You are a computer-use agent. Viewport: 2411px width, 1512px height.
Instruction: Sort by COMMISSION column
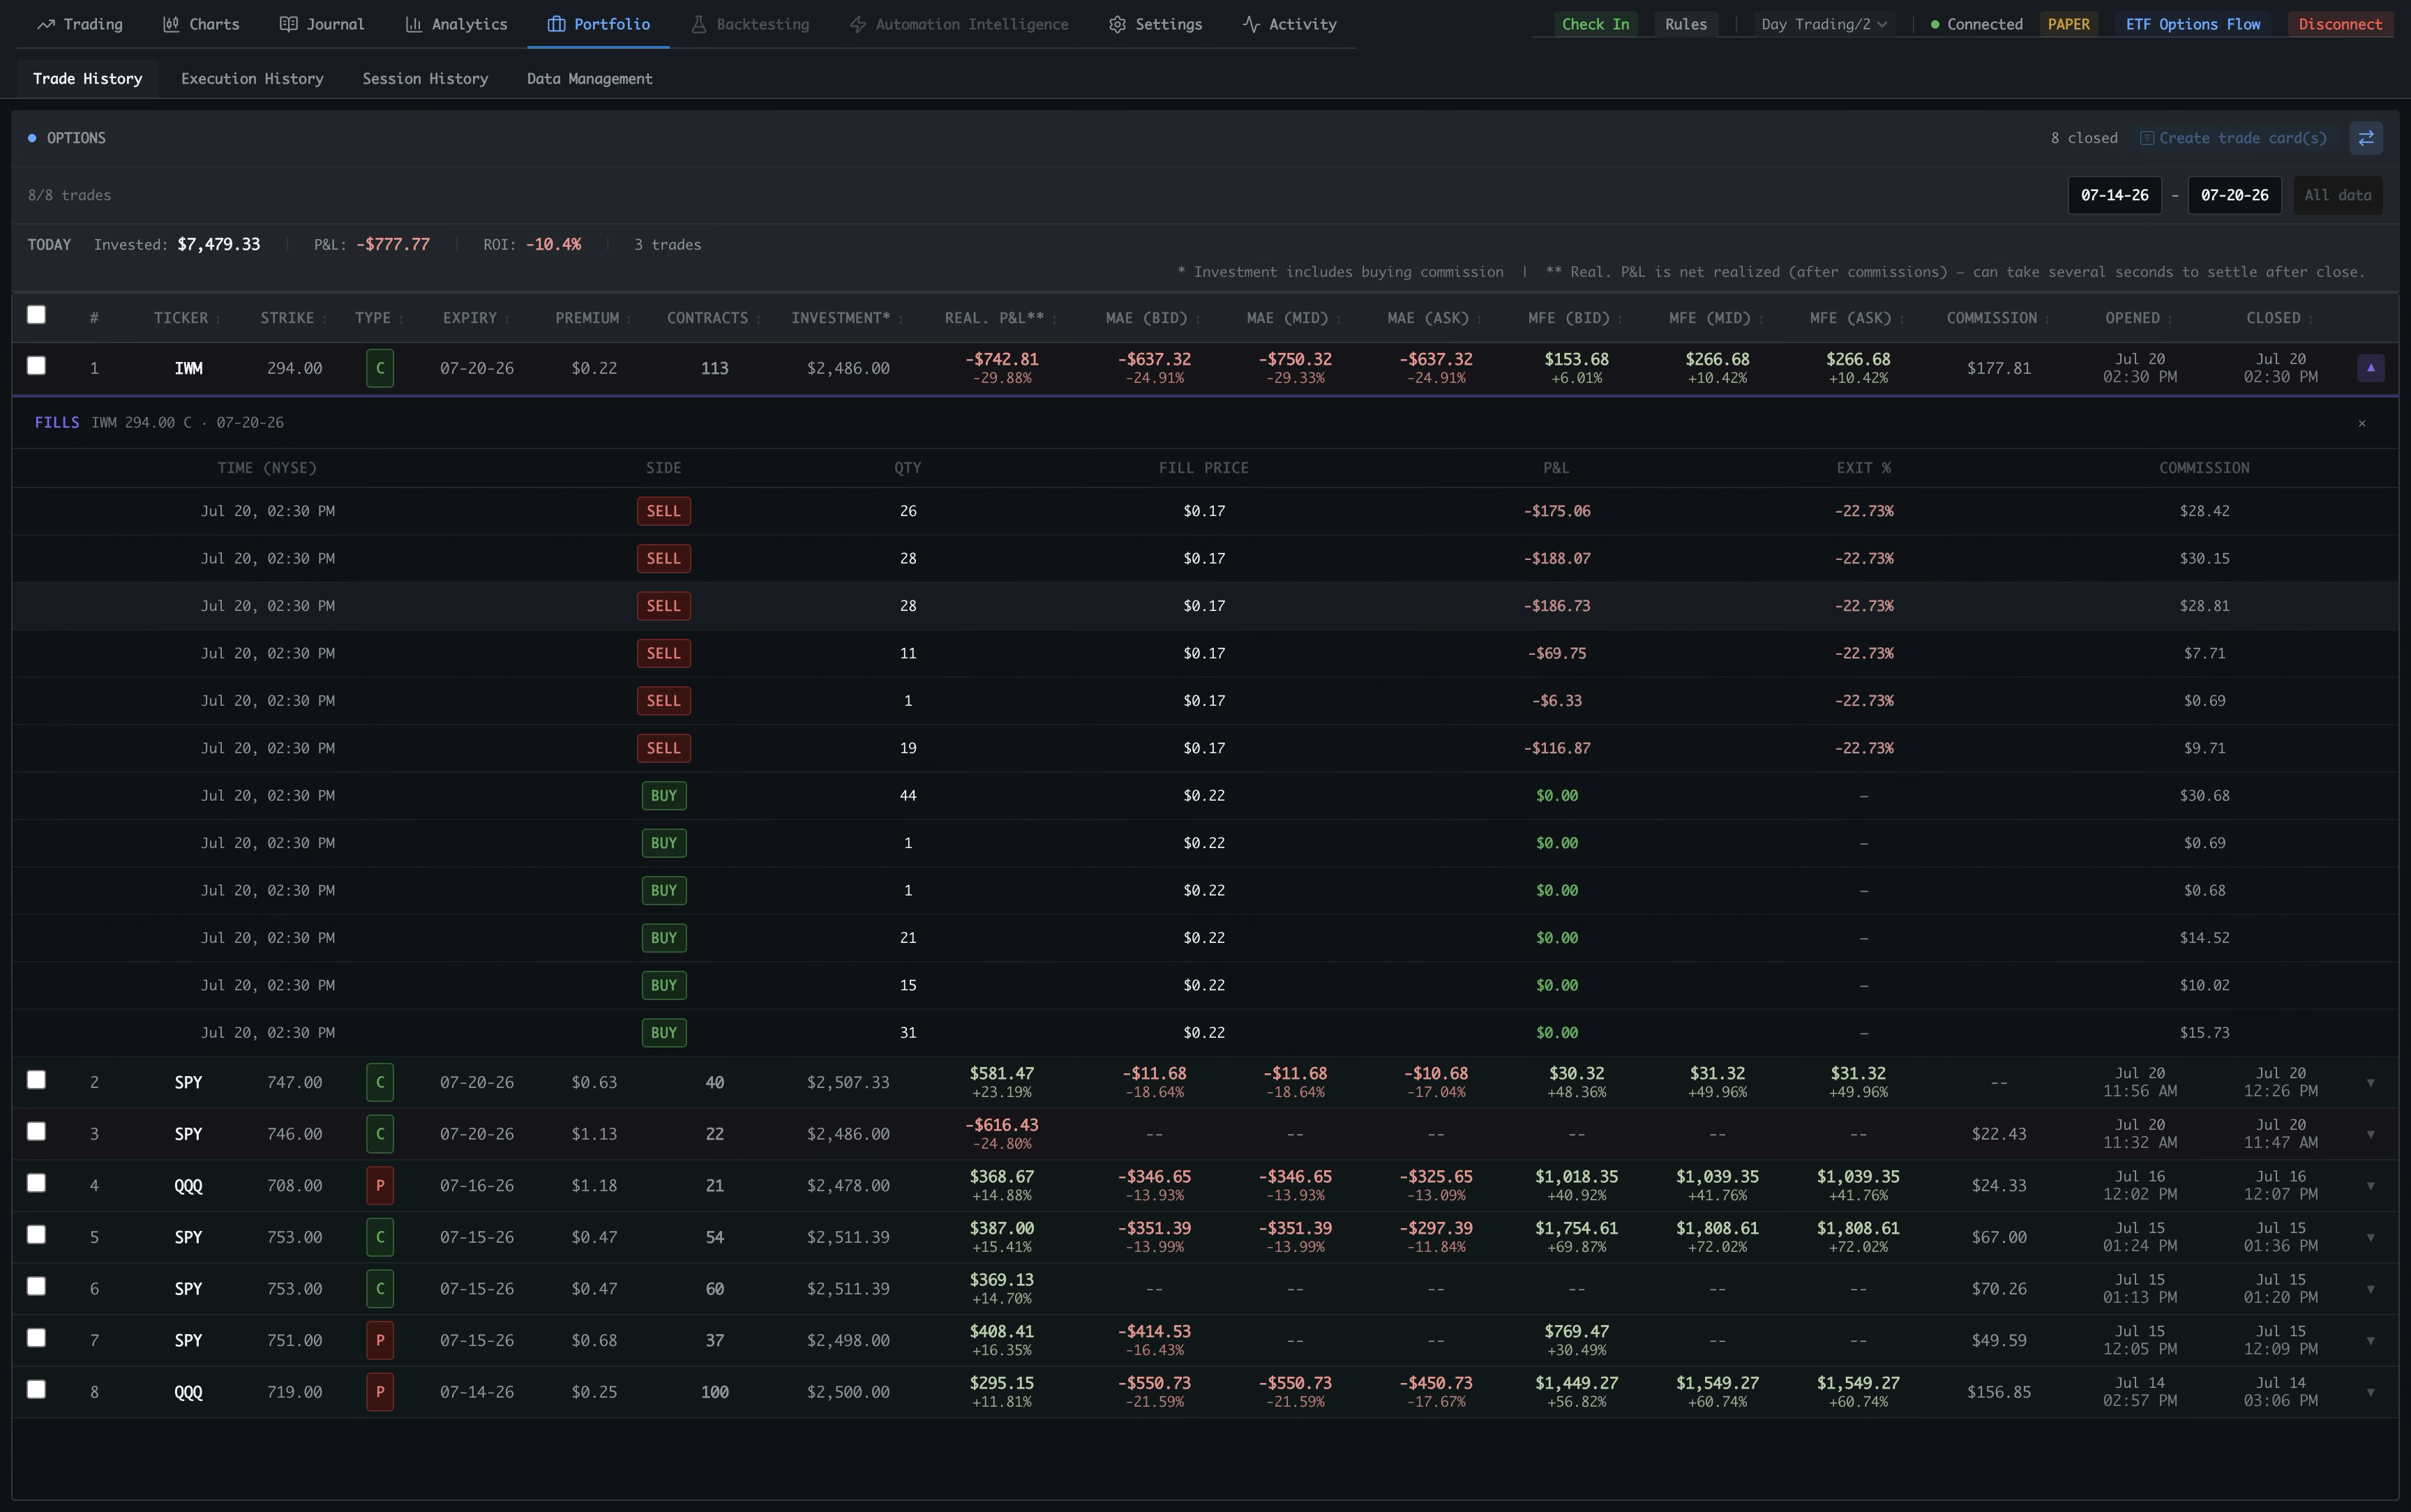coord(1998,318)
